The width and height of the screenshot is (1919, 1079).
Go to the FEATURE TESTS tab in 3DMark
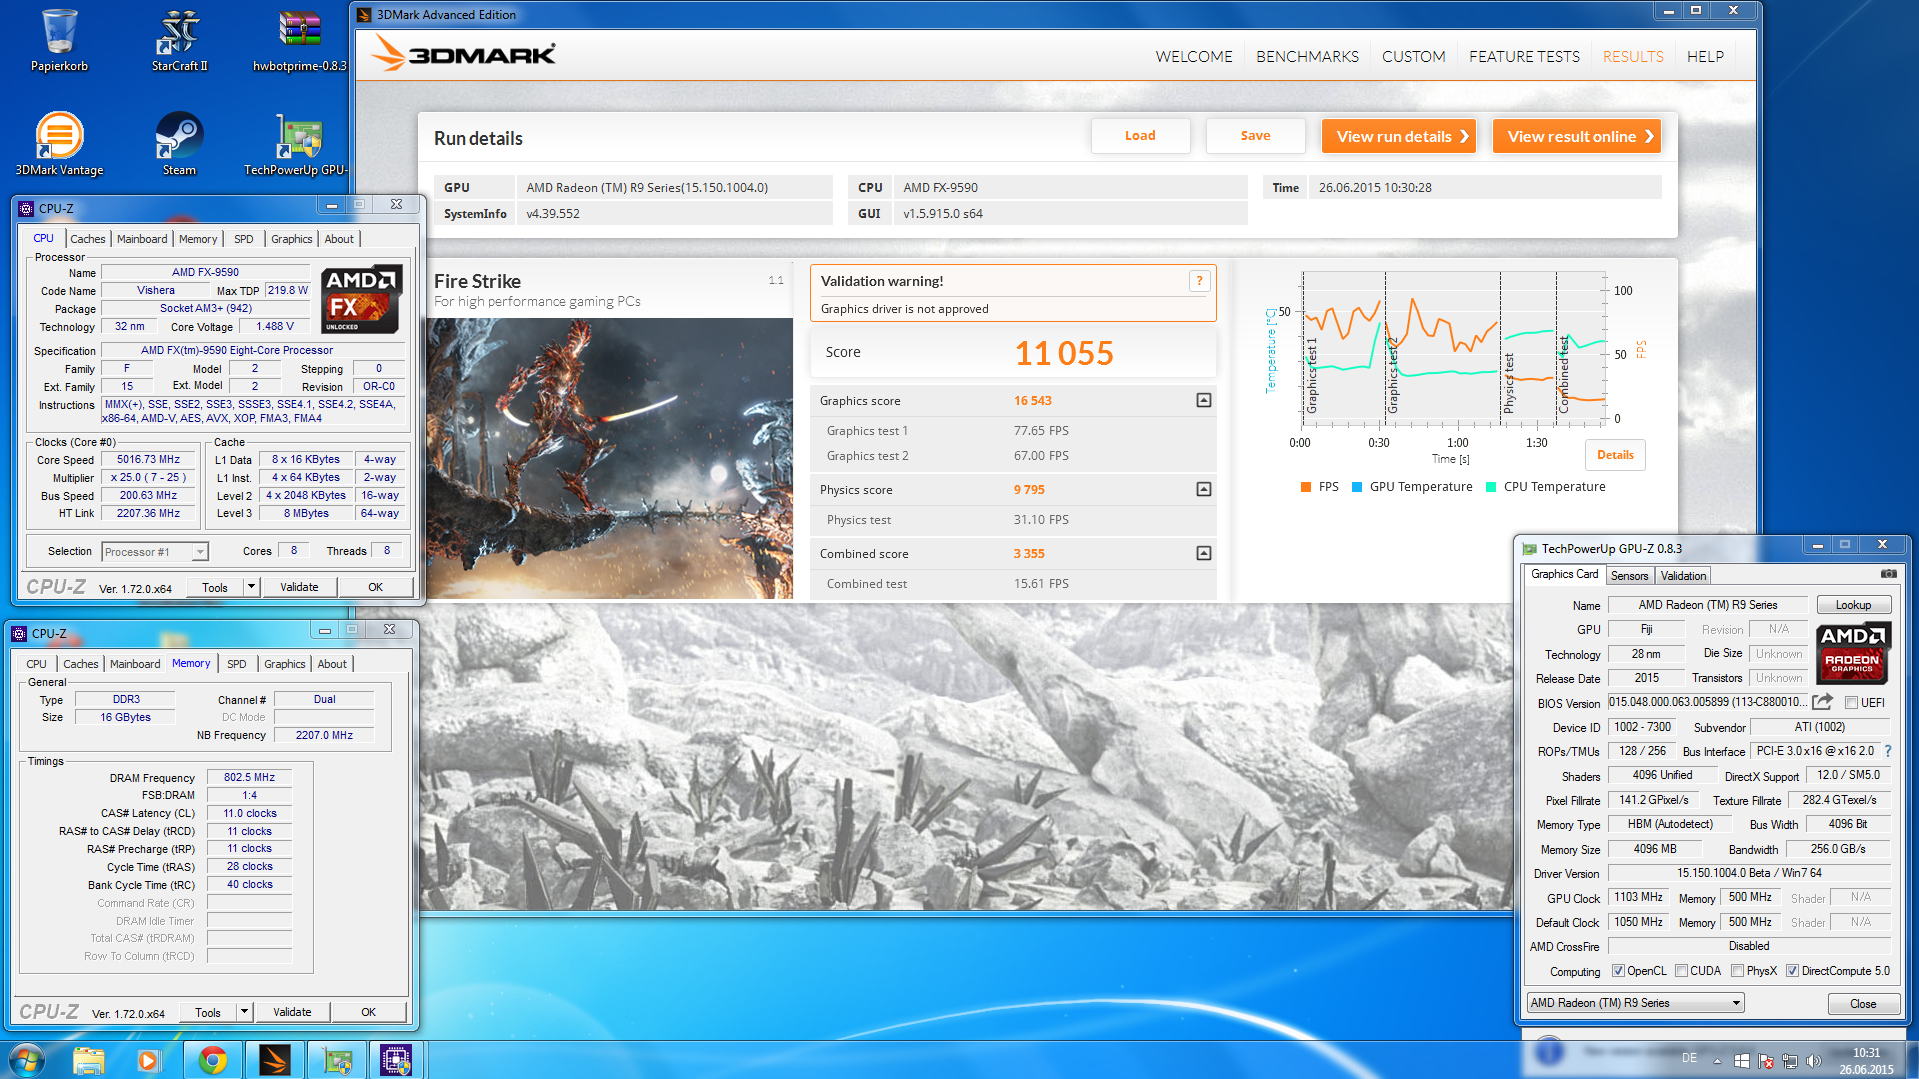click(1524, 56)
